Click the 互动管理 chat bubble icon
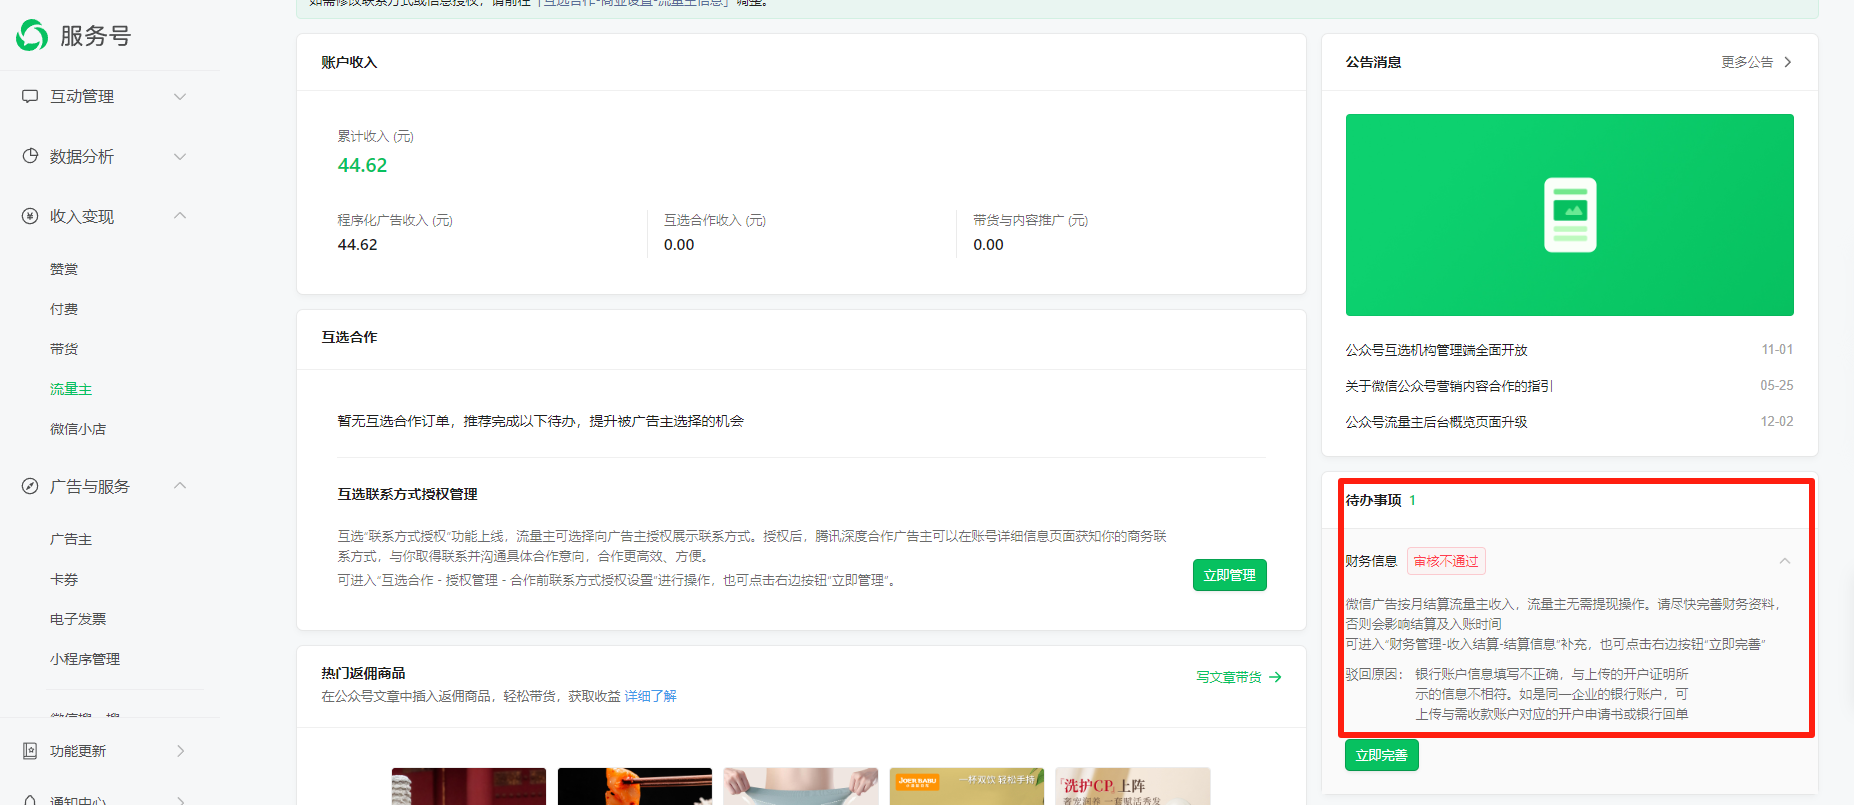This screenshot has height=805, width=1854. 30,96
